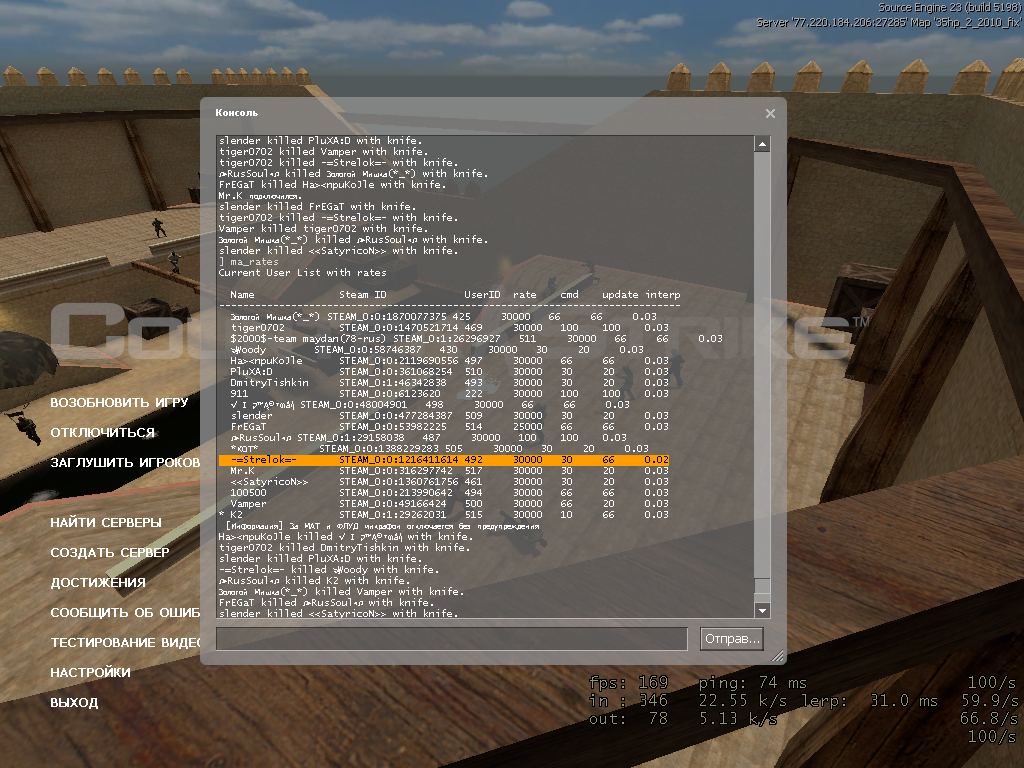Image resolution: width=1024 pixels, height=768 pixels.
Task: Click the interp column header
Action: 663,295
